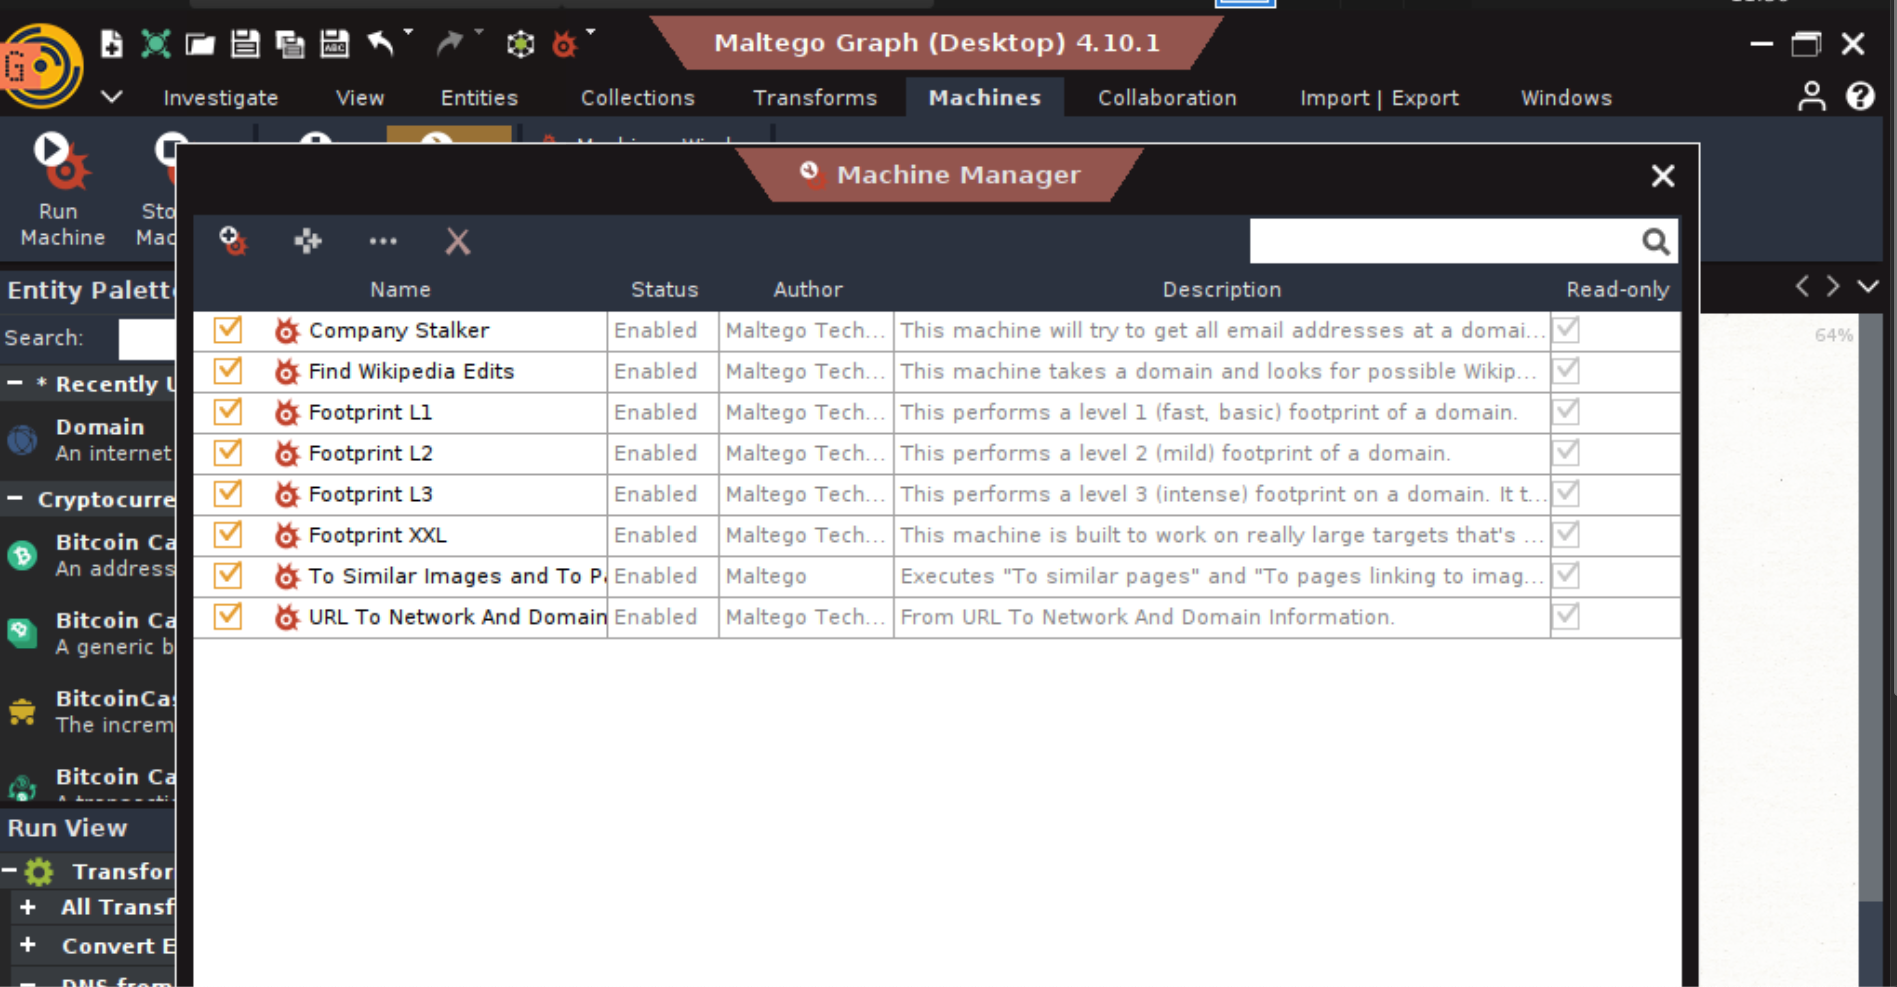Open the redo history dropdown arrow

[478, 32]
